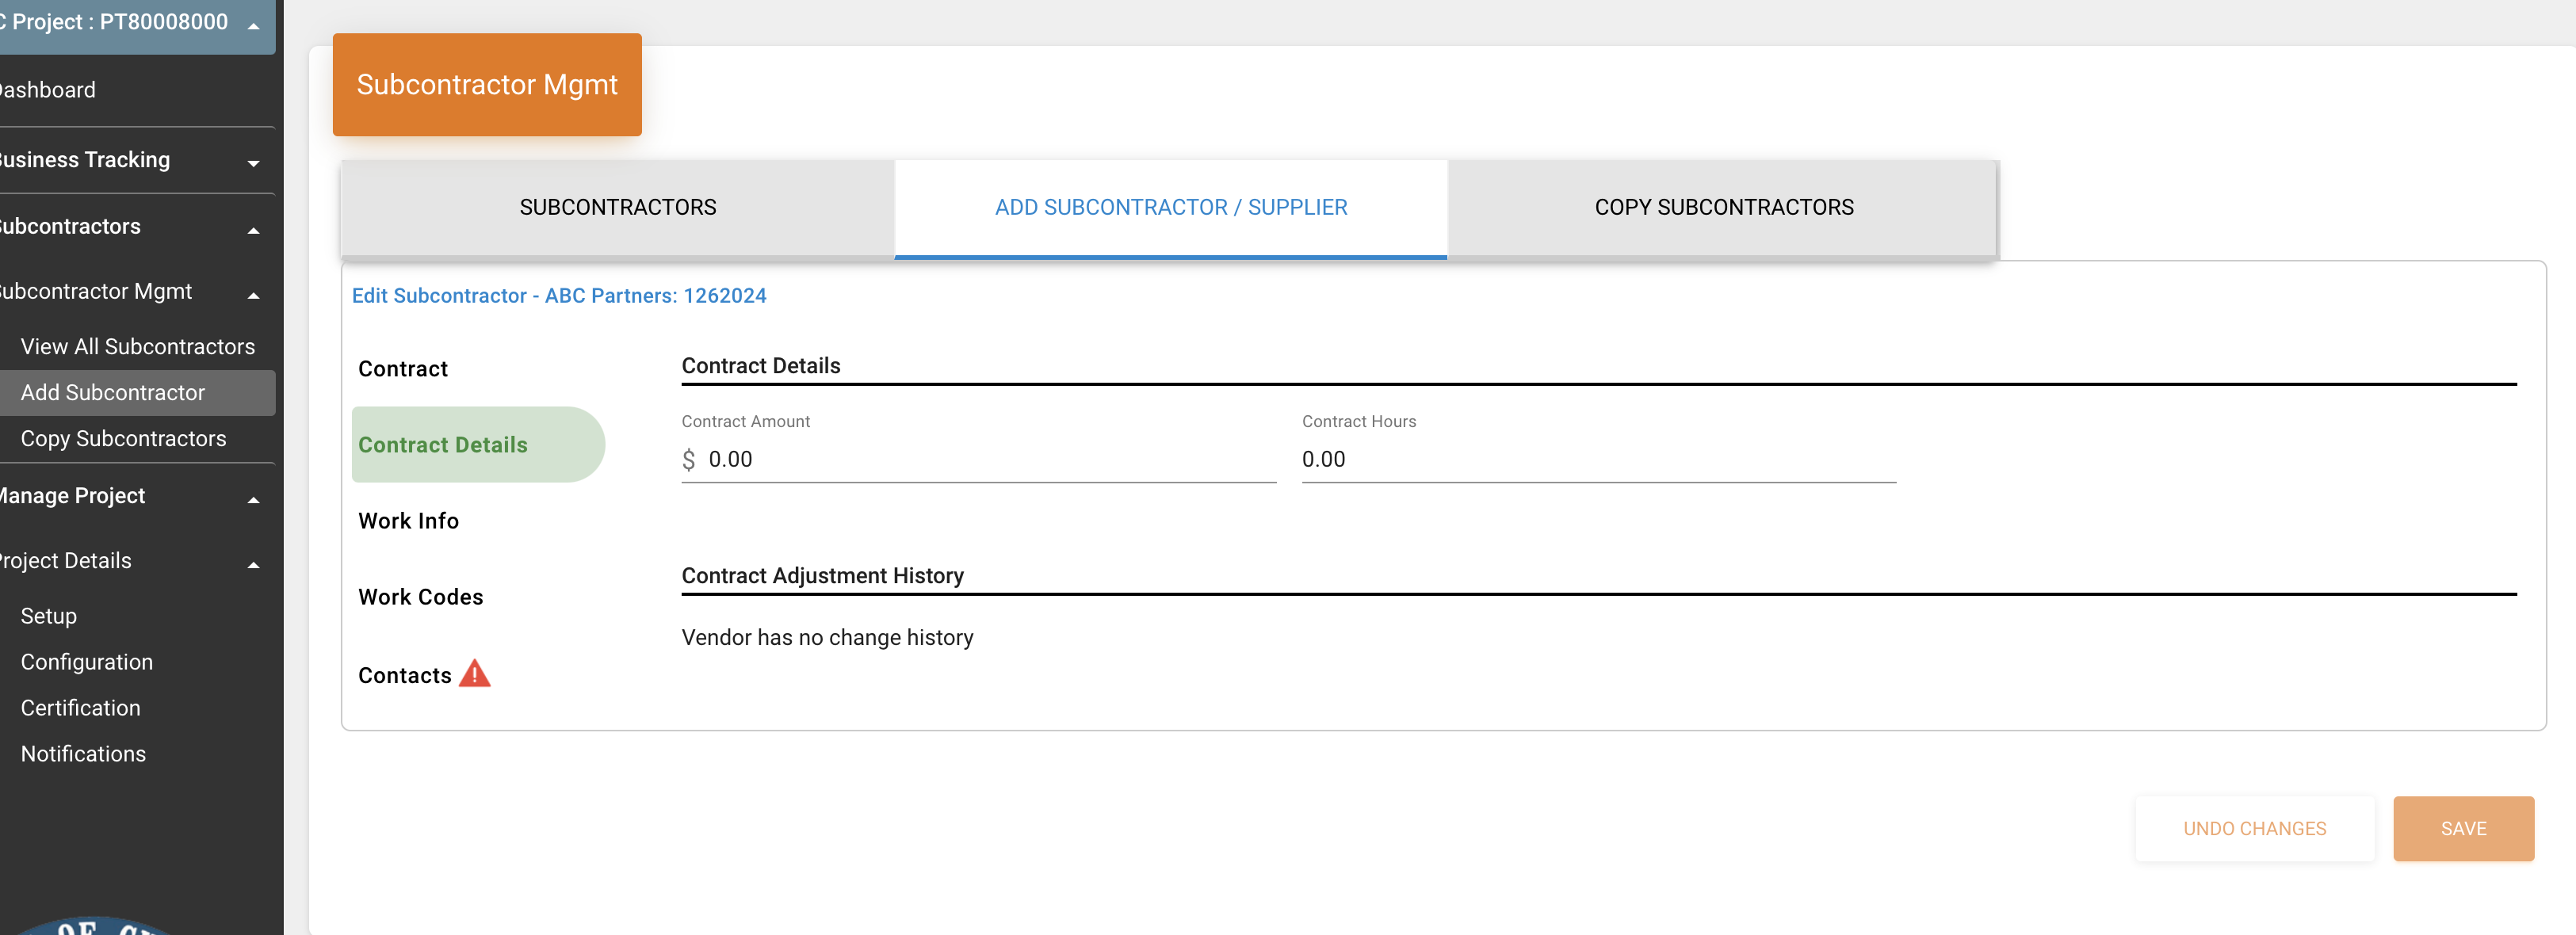Open the Work Codes section

click(420, 596)
